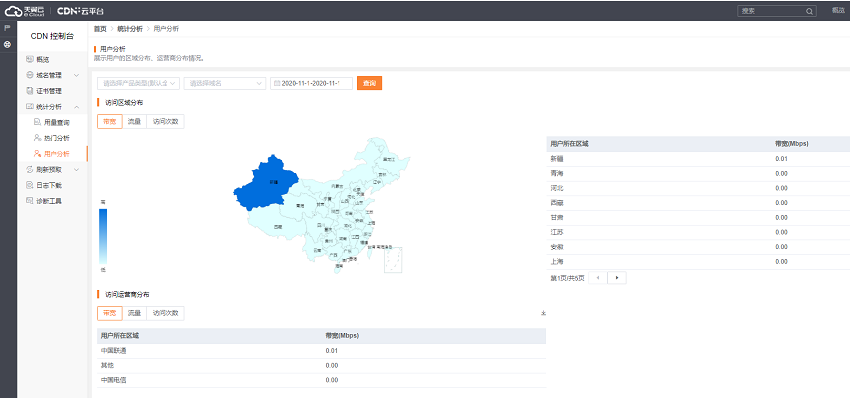850x398 pixels.
Task: Click the flag icon in dark left rail
Action: pyautogui.click(x=7, y=28)
